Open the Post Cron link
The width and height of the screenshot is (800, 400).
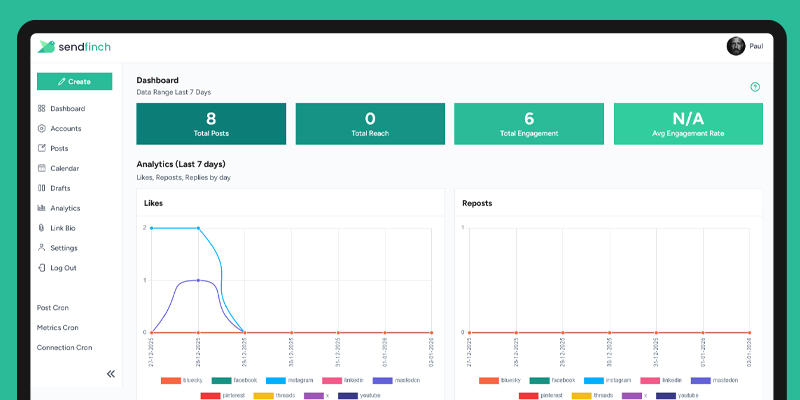click(53, 307)
